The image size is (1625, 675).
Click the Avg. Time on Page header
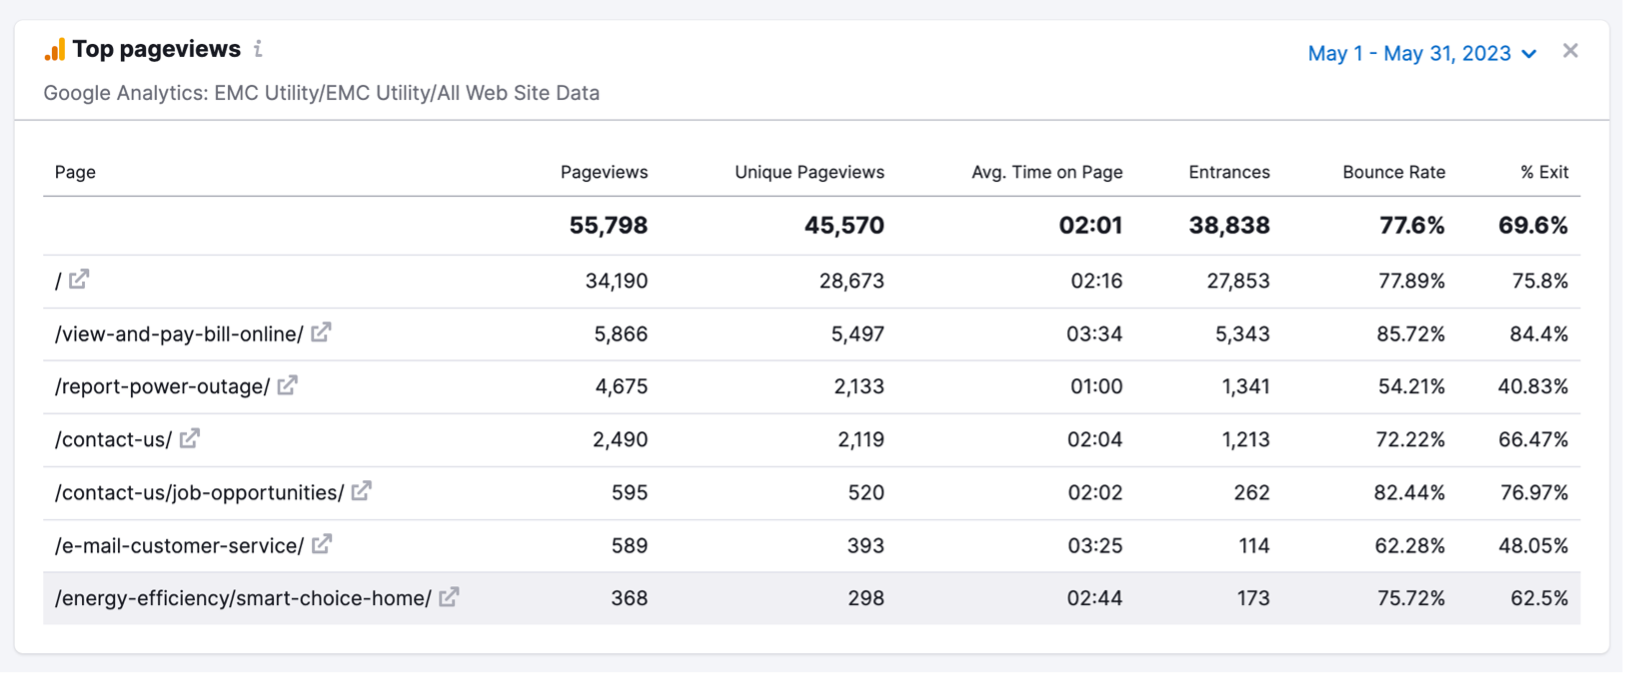(x=1046, y=172)
